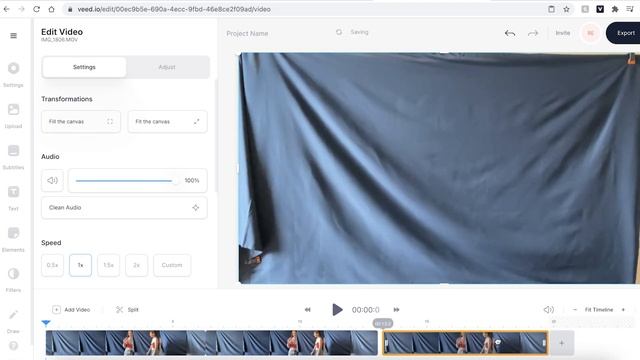The width and height of the screenshot is (640, 360).
Task: Skip forward with fast-forward control
Action: (396, 309)
